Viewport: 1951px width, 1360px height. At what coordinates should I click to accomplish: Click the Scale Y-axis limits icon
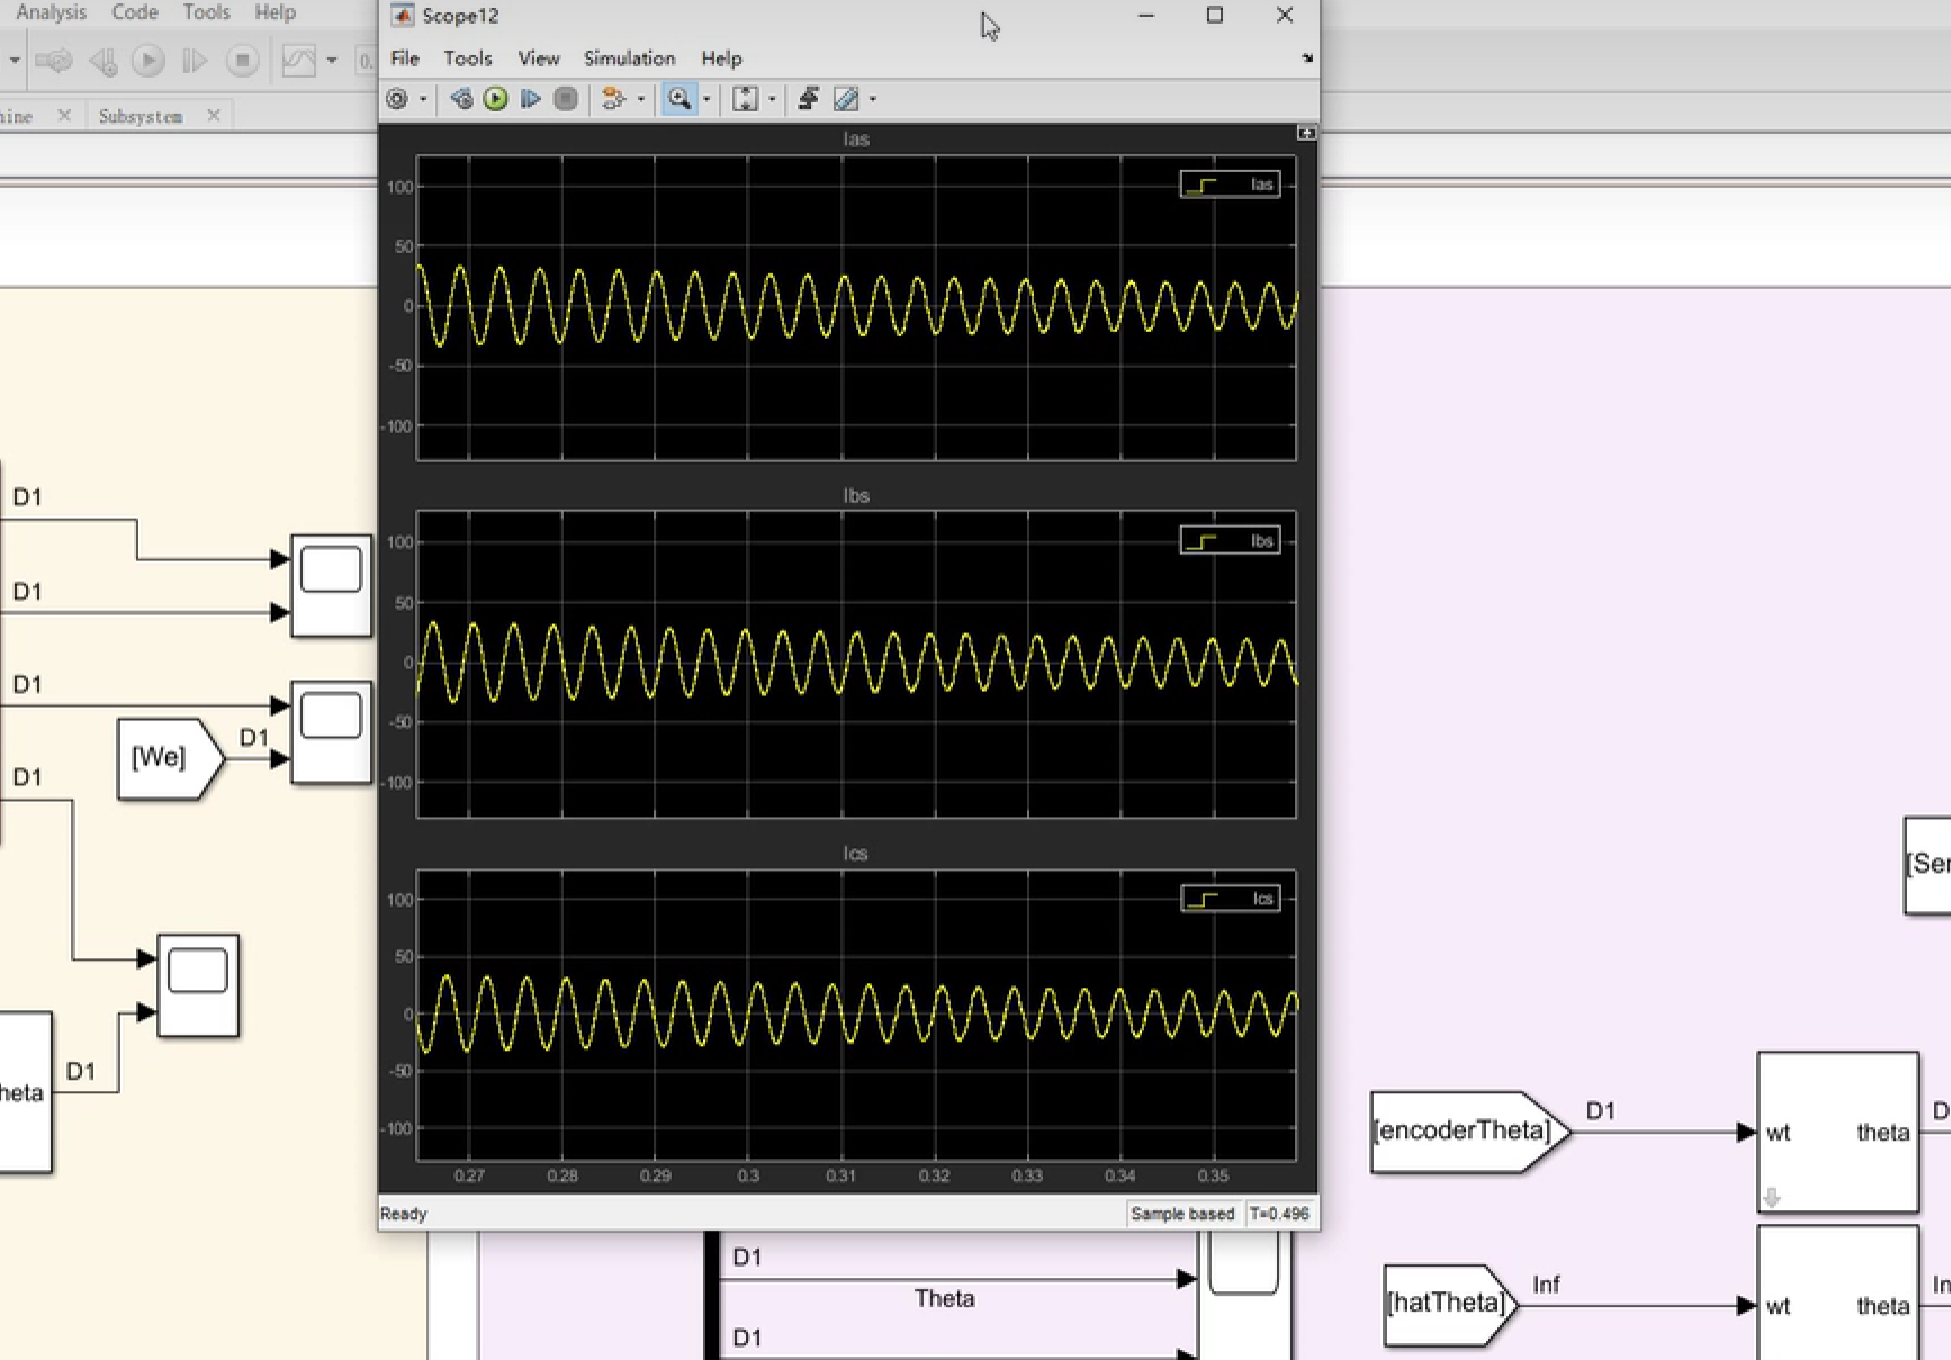(x=745, y=99)
